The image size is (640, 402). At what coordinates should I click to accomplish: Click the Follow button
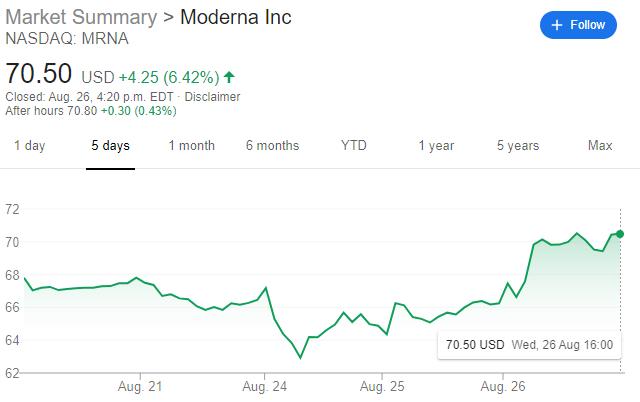[578, 25]
